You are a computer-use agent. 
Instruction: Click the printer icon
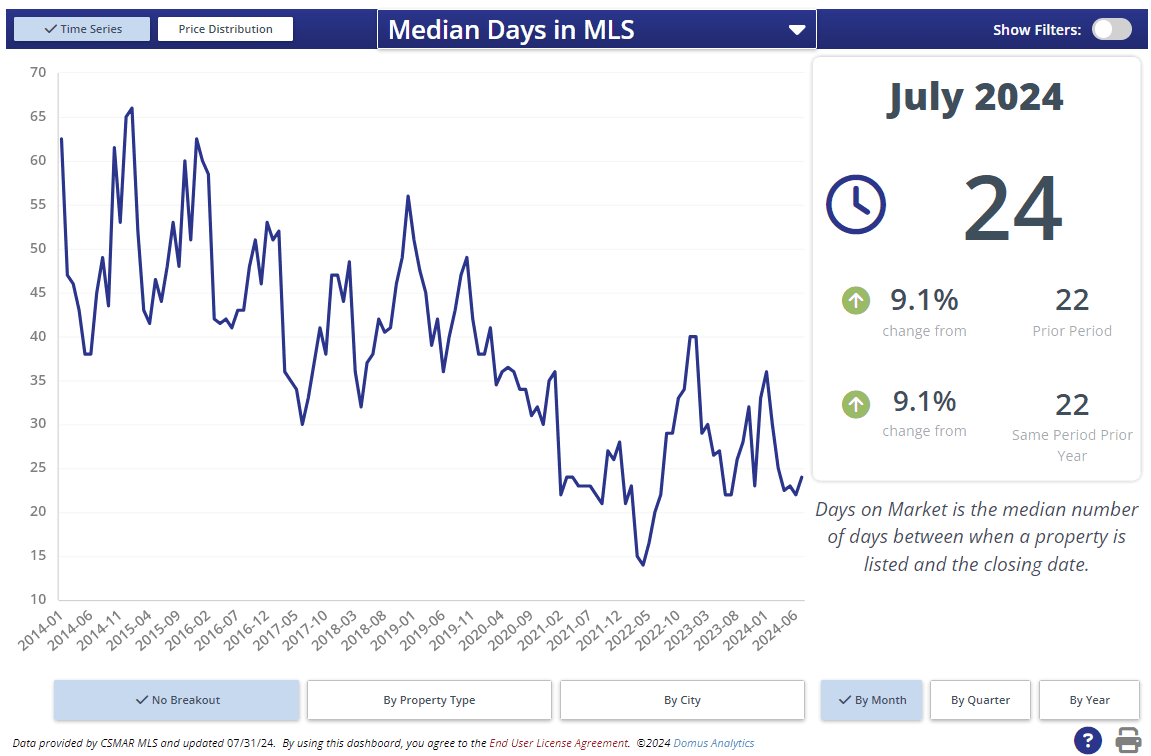point(1129,741)
